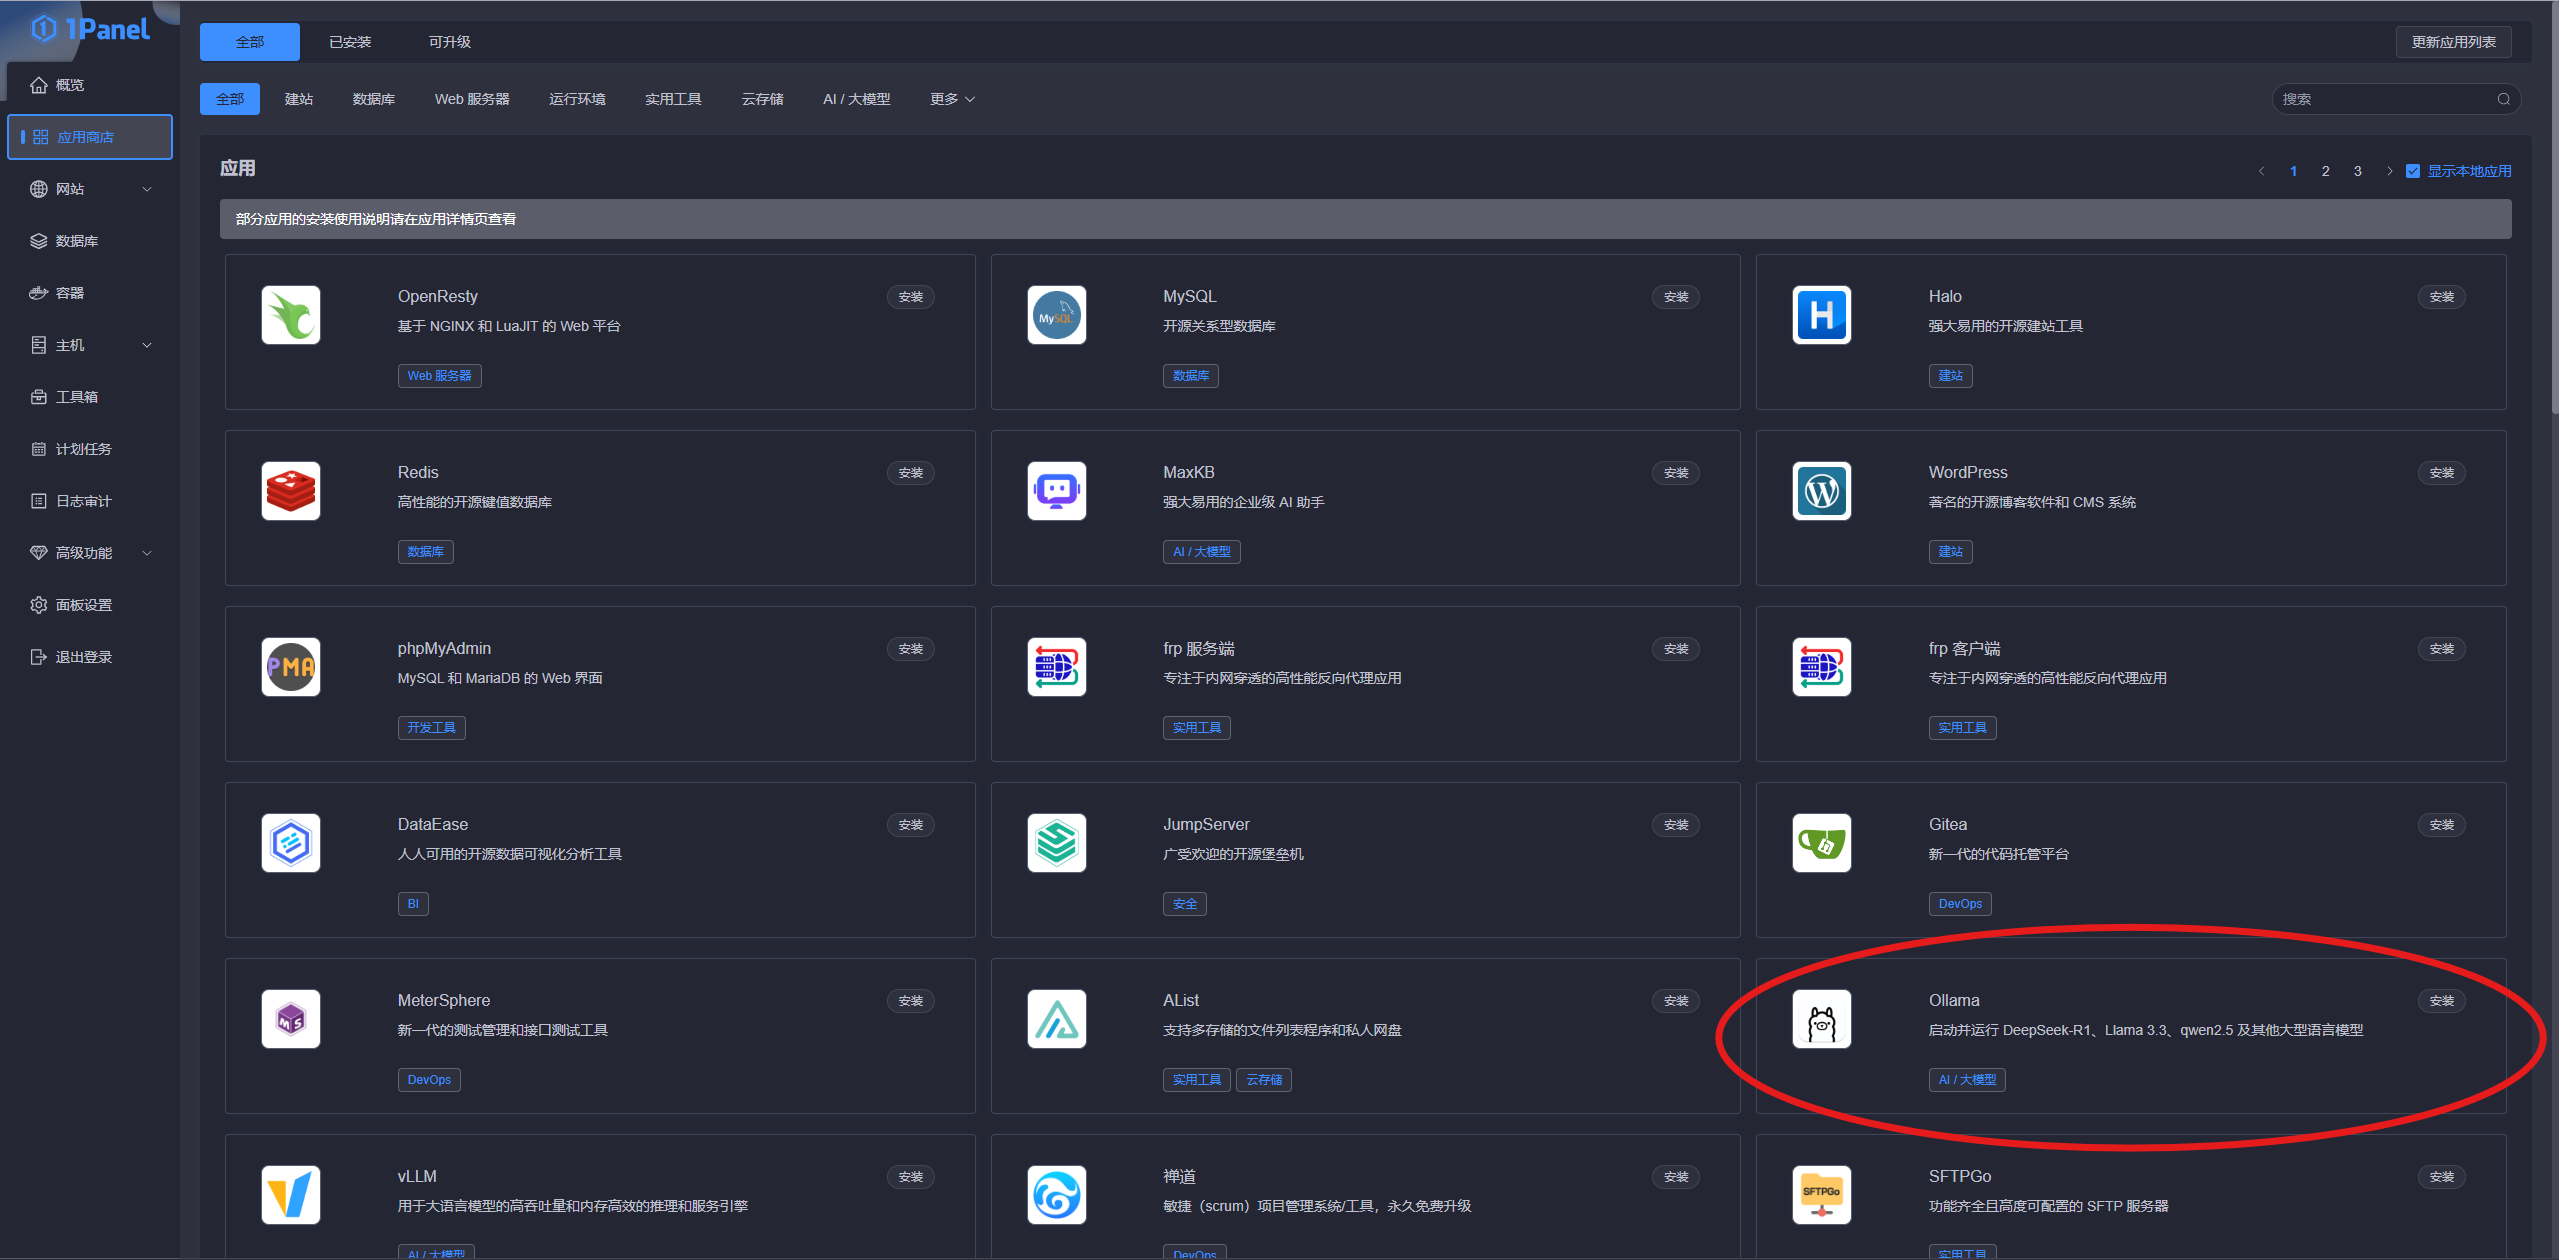Image resolution: width=2559 pixels, height=1260 pixels.
Task: Open 工具箱 in the sidebar
Action: pyautogui.click(x=90, y=397)
